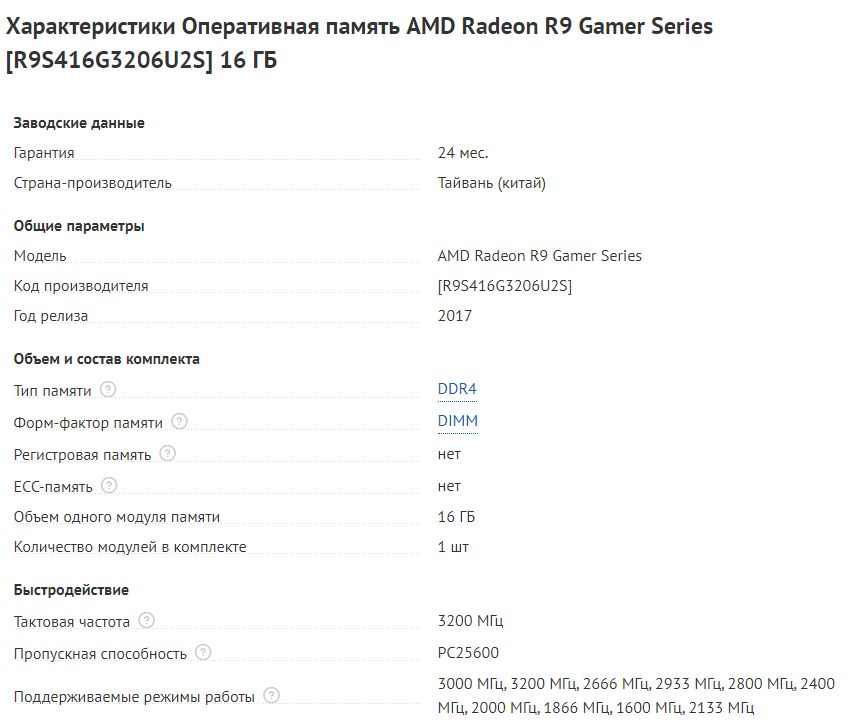Screen dimensions: 851x722
Task: Click the 24 мес. warranty value
Action: pyautogui.click(x=462, y=153)
